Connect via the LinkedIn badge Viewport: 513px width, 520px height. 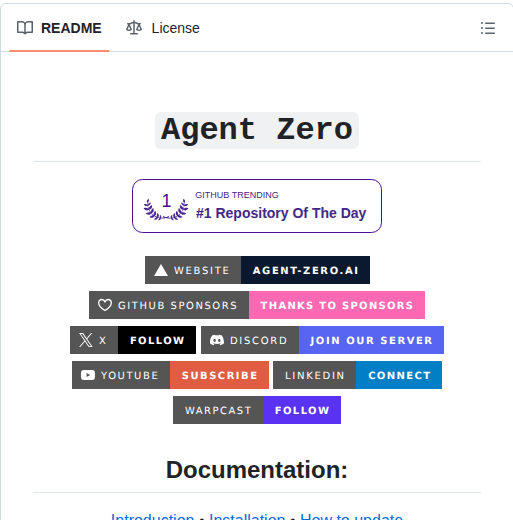357,375
